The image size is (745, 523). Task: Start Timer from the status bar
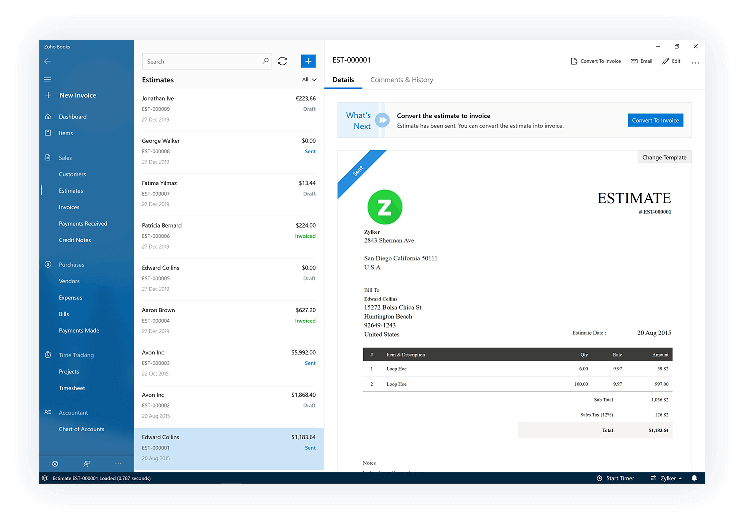coord(617,478)
